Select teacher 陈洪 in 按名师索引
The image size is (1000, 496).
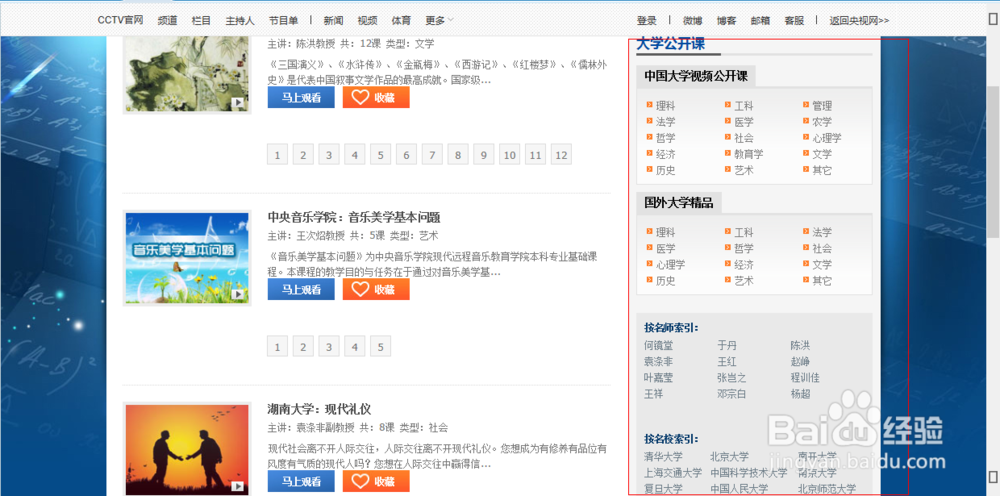pyautogui.click(x=800, y=346)
